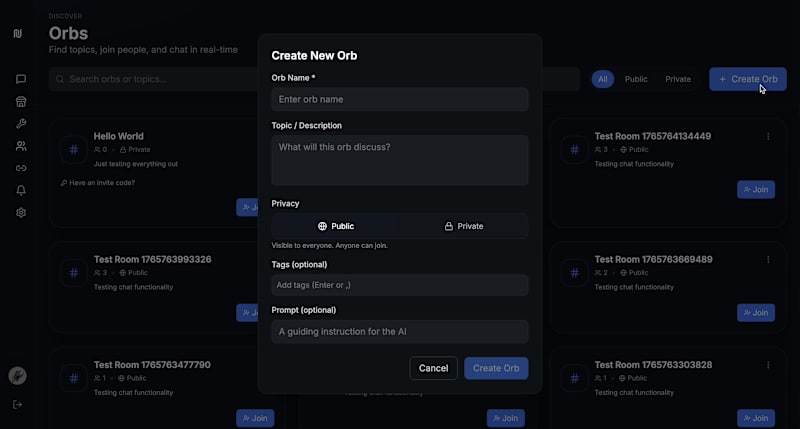Open the people sidebar icon
This screenshot has width=800, height=429.
(21, 146)
